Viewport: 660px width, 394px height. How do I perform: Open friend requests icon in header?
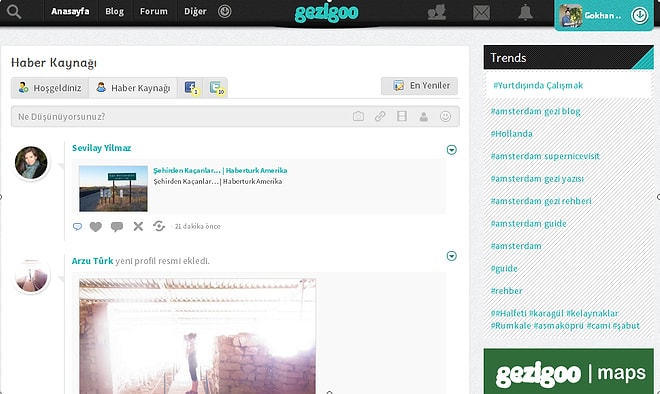pyautogui.click(x=436, y=12)
